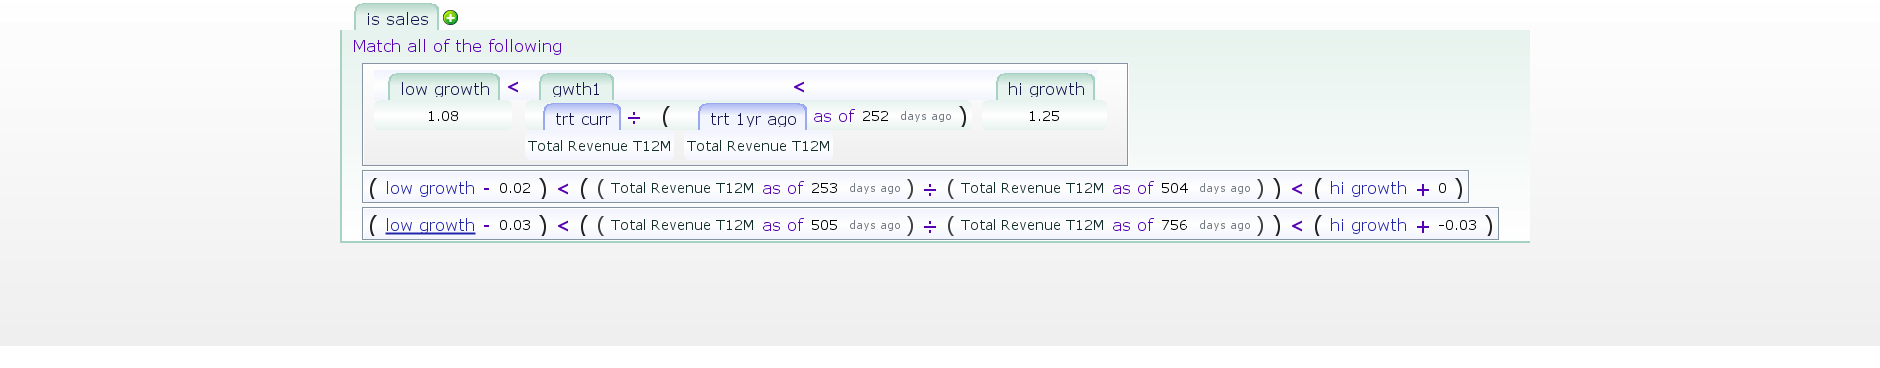
Task: Click the 252 days ago value
Action: [875, 116]
